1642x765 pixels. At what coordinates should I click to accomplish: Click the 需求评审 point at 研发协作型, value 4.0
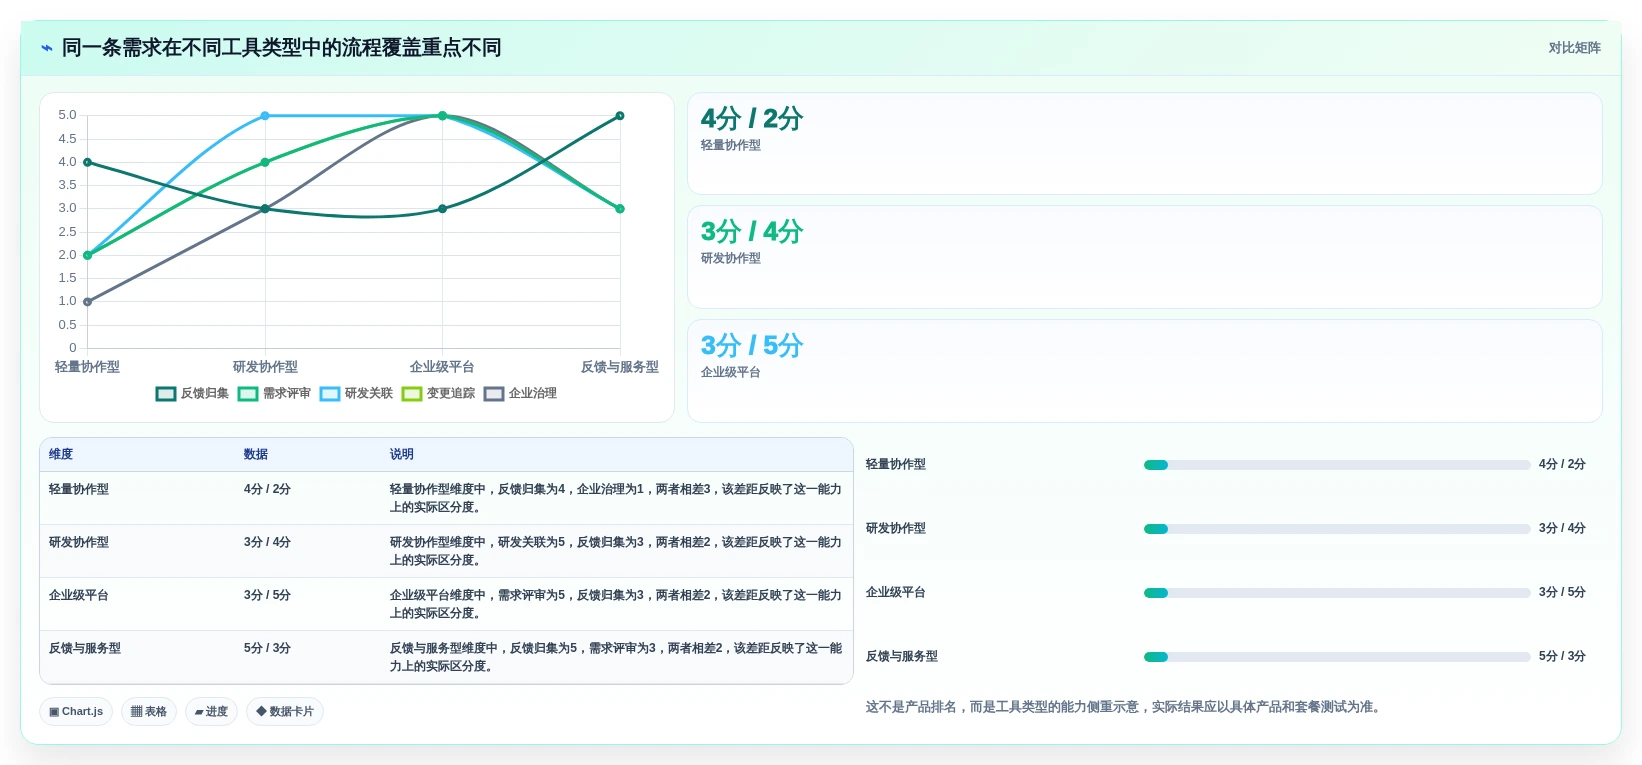(265, 162)
